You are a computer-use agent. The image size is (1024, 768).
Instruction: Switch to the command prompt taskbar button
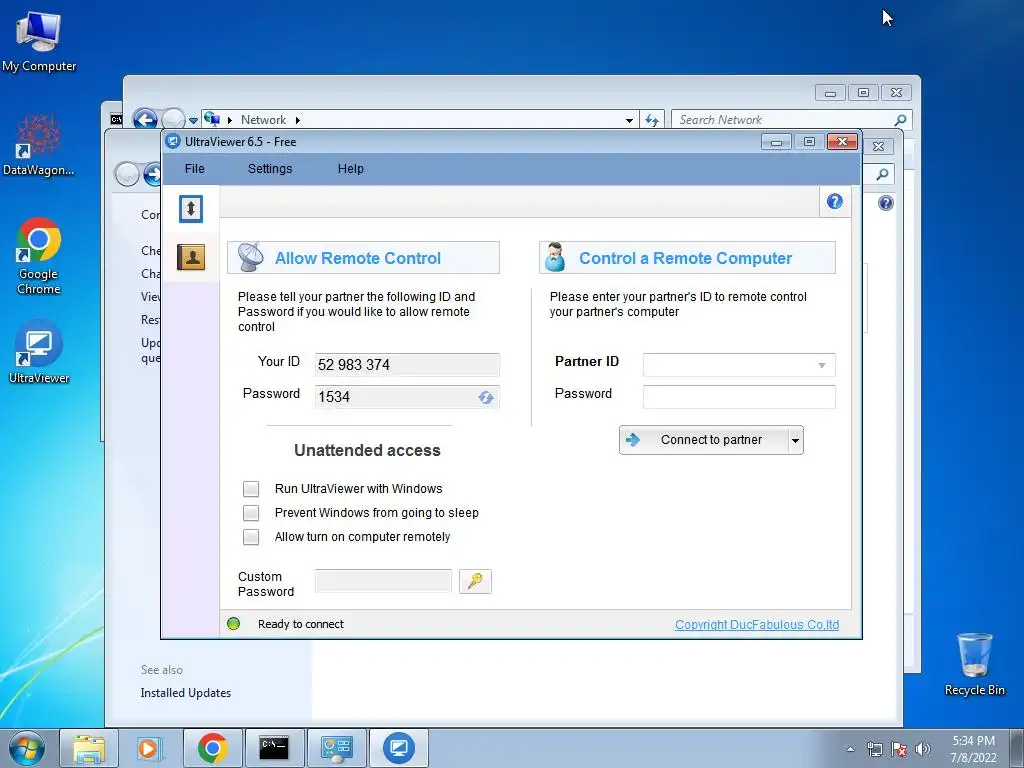274,748
